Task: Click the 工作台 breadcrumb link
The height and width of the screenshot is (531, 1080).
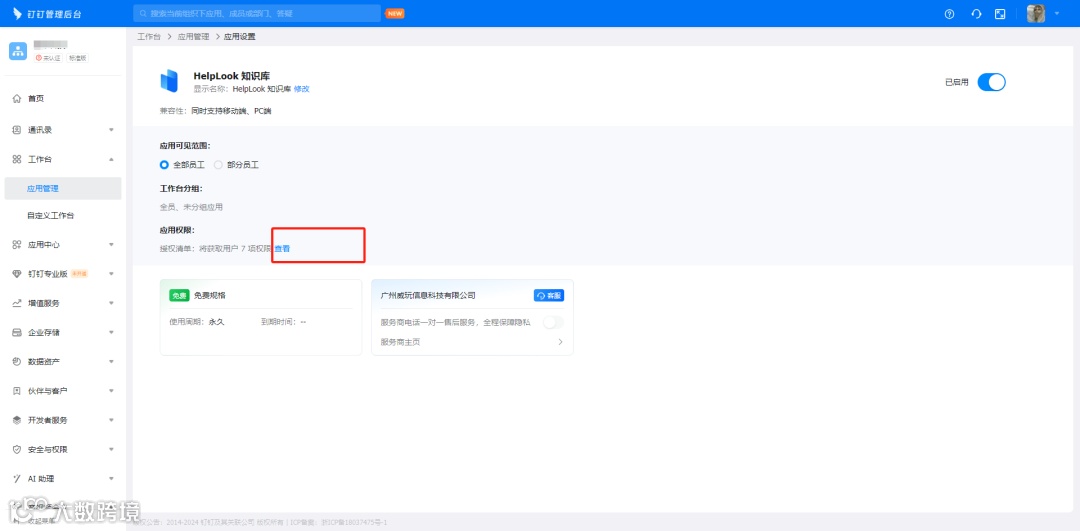Action: click(149, 37)
